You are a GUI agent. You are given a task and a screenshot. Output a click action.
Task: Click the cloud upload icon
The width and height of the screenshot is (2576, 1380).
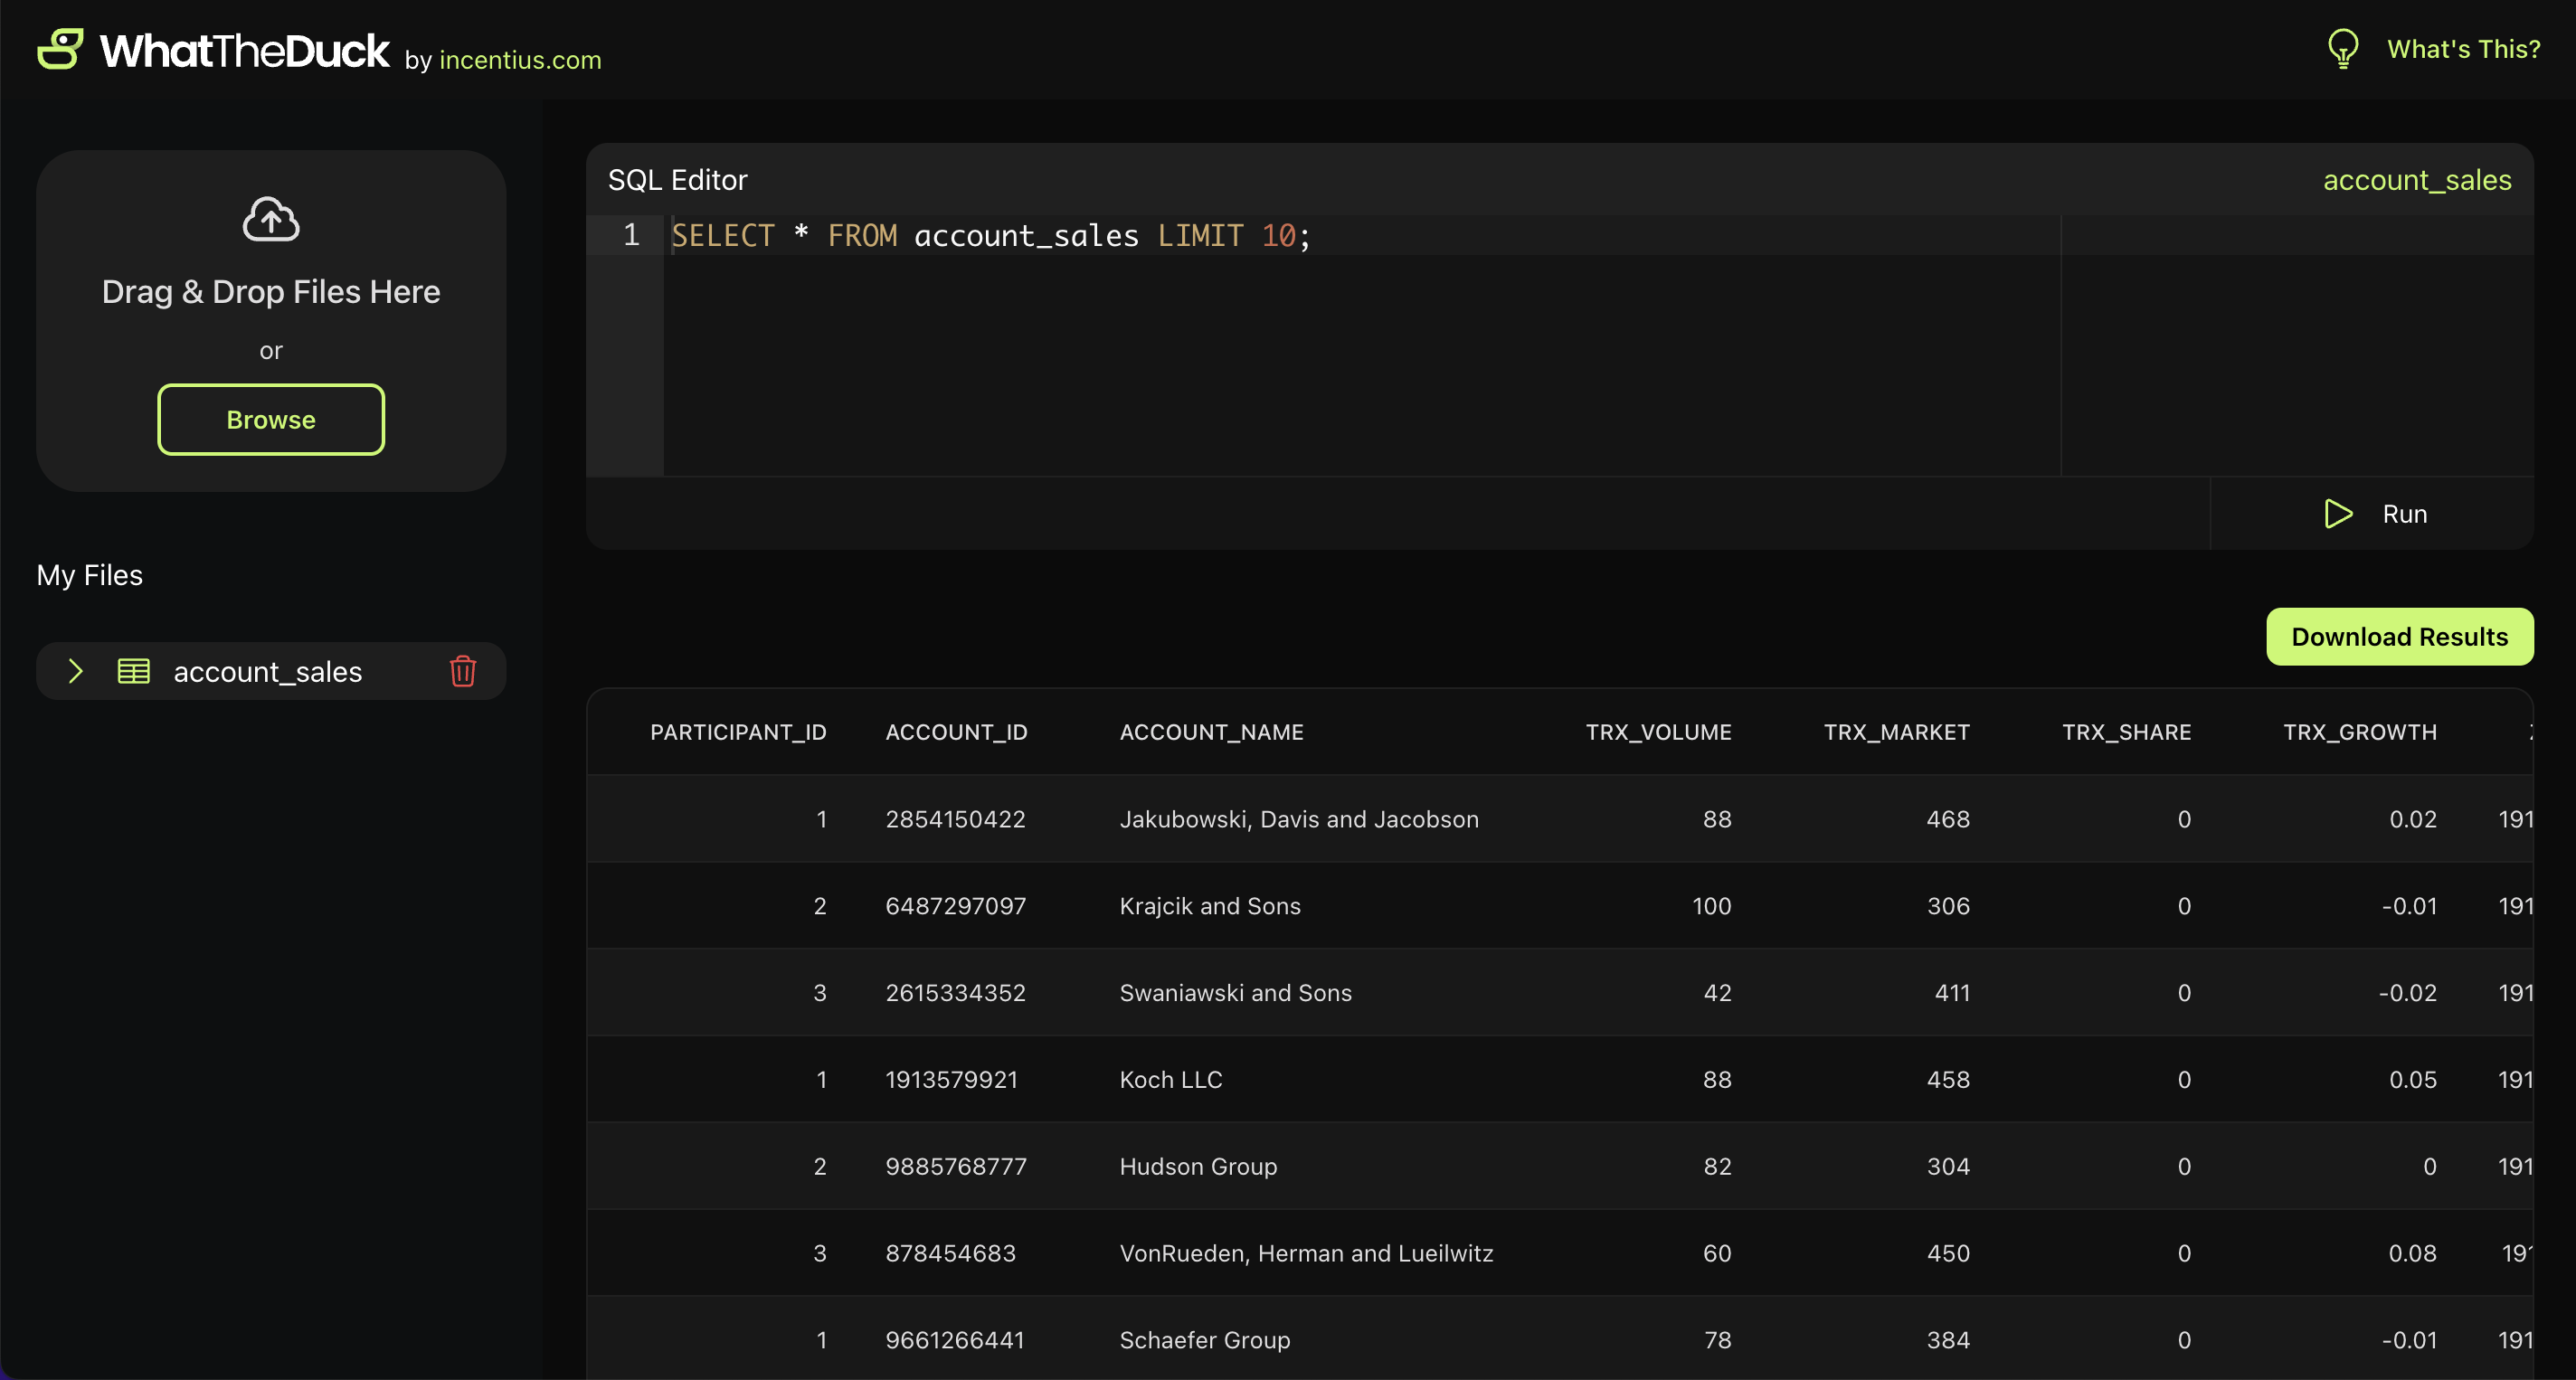pyautogui.click(x=271, y=219)
